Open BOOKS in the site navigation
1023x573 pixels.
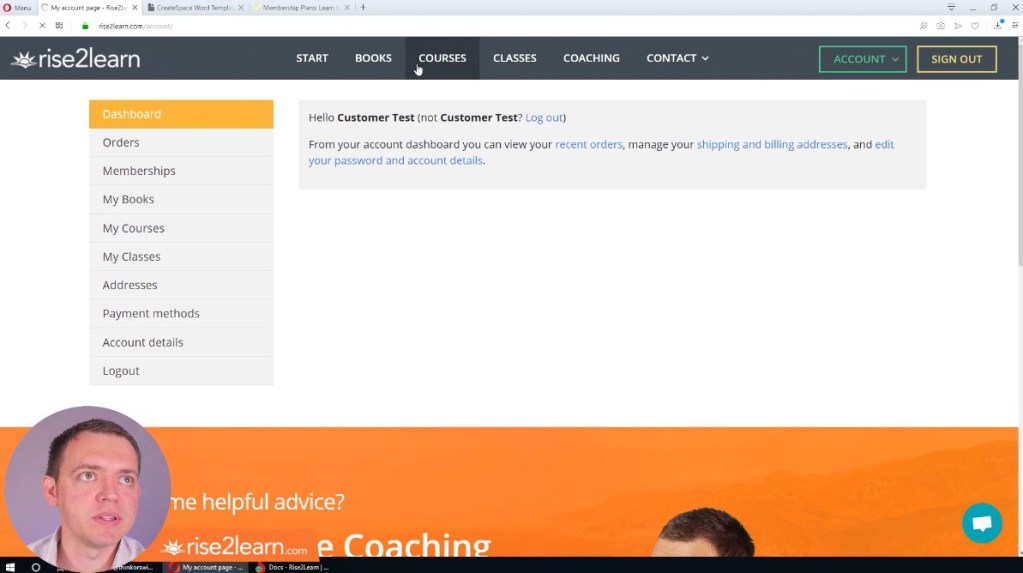click(373, 58)
